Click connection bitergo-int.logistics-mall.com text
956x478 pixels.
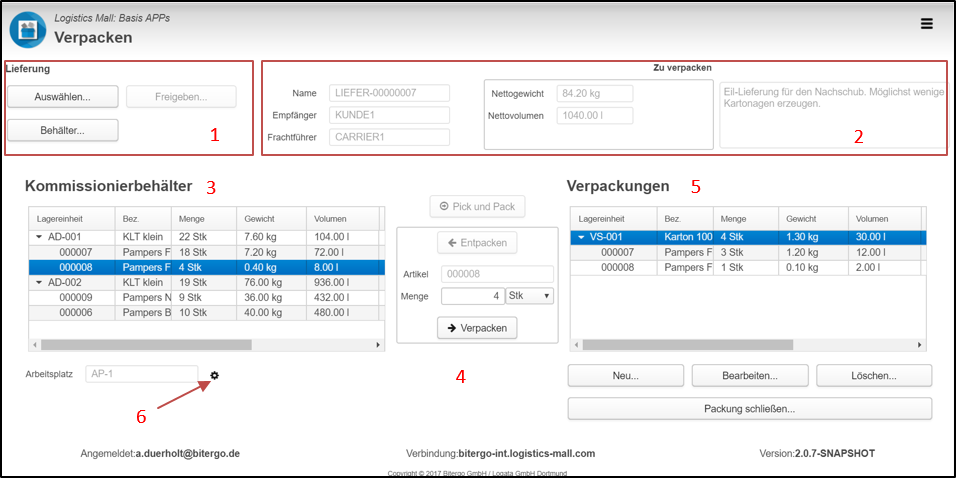coord(526,454)
